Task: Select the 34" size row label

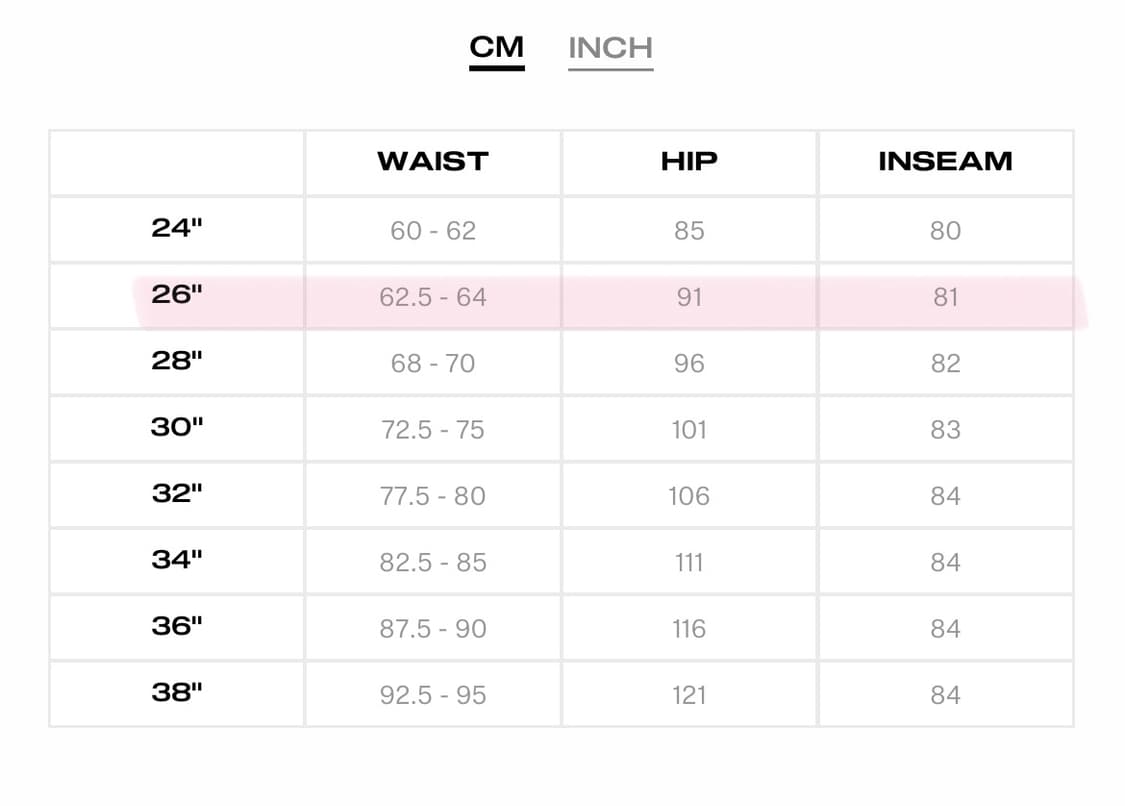Action: coord(176,560)
